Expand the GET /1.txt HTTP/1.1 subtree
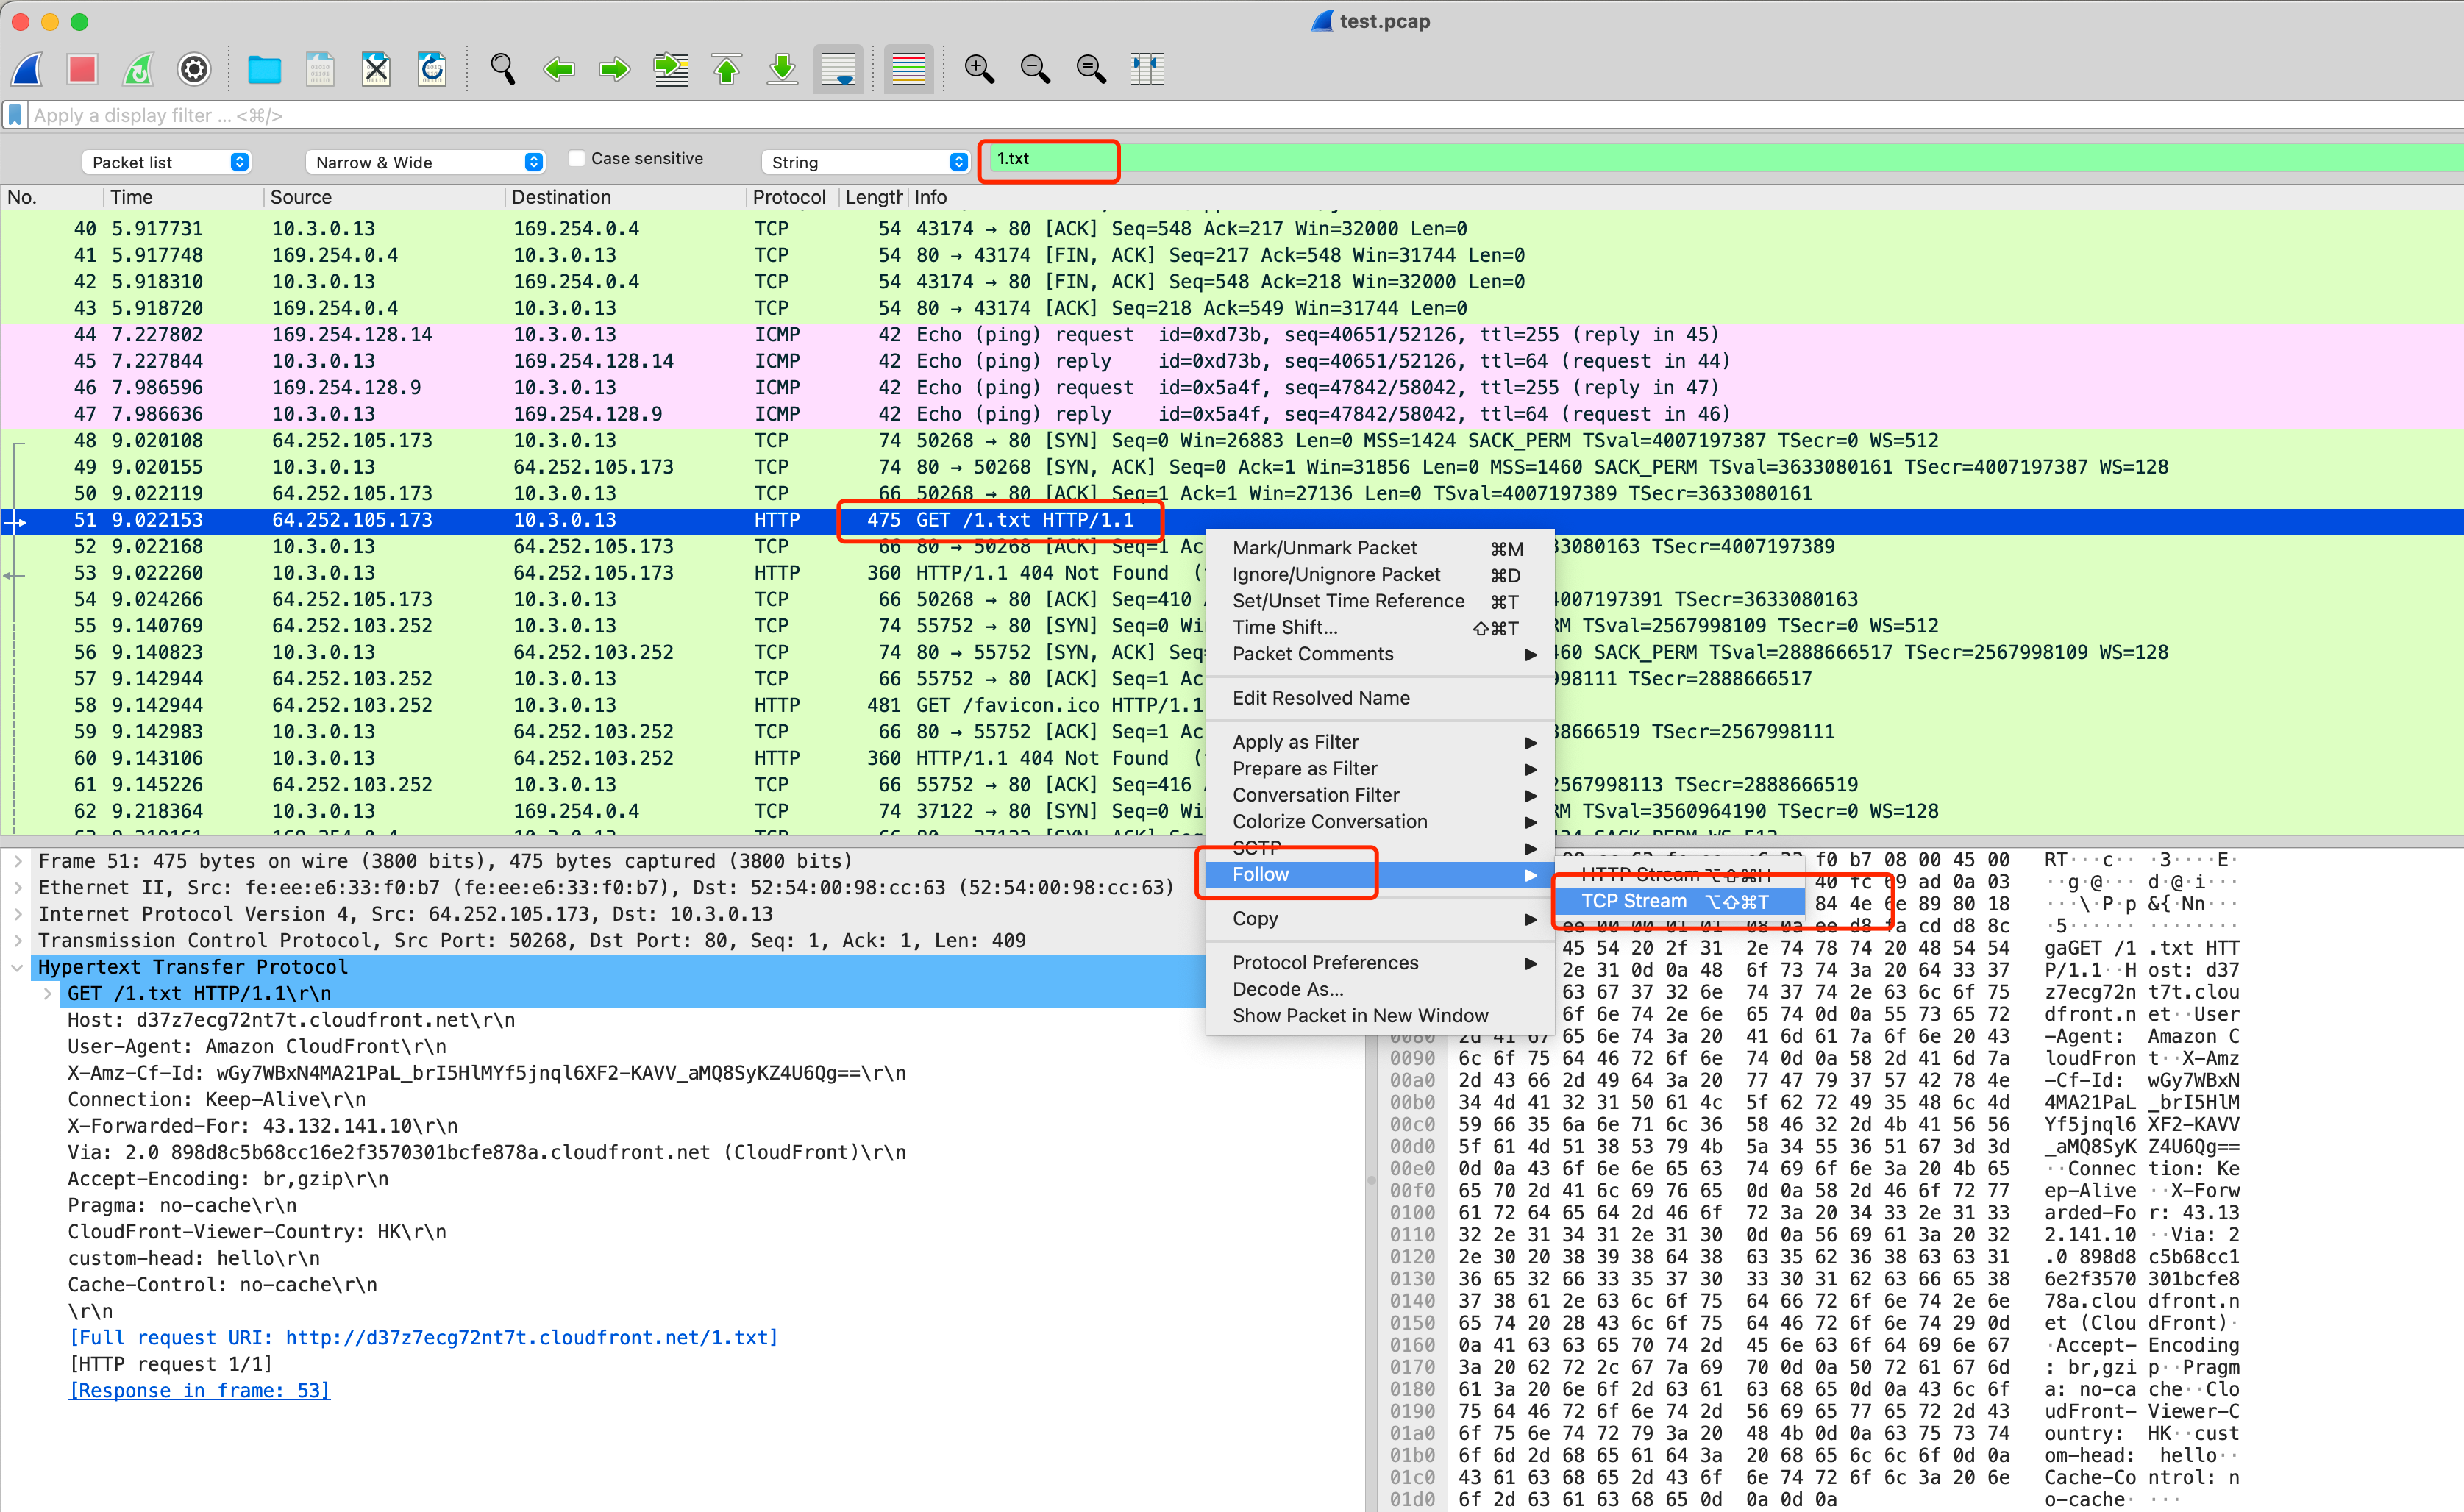Screen dimensions: 2464x1512 [47, 993]
